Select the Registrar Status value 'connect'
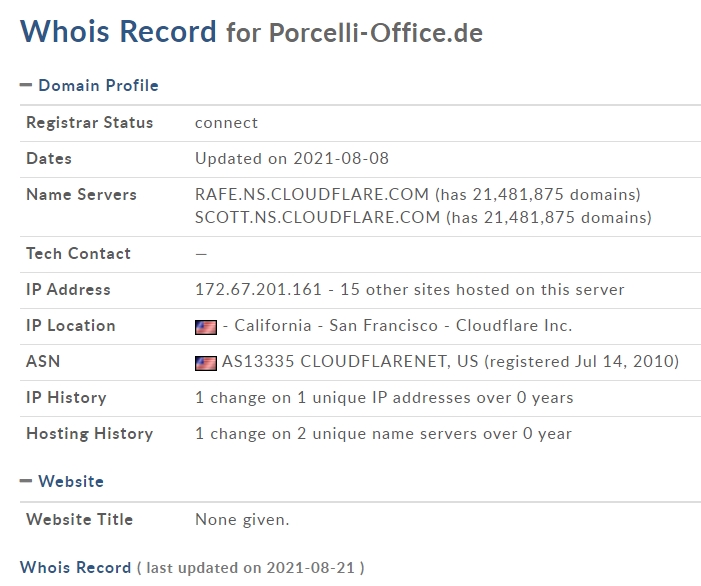Image resolution: width=701 pixels, height=586 pixels. [226, 123]
